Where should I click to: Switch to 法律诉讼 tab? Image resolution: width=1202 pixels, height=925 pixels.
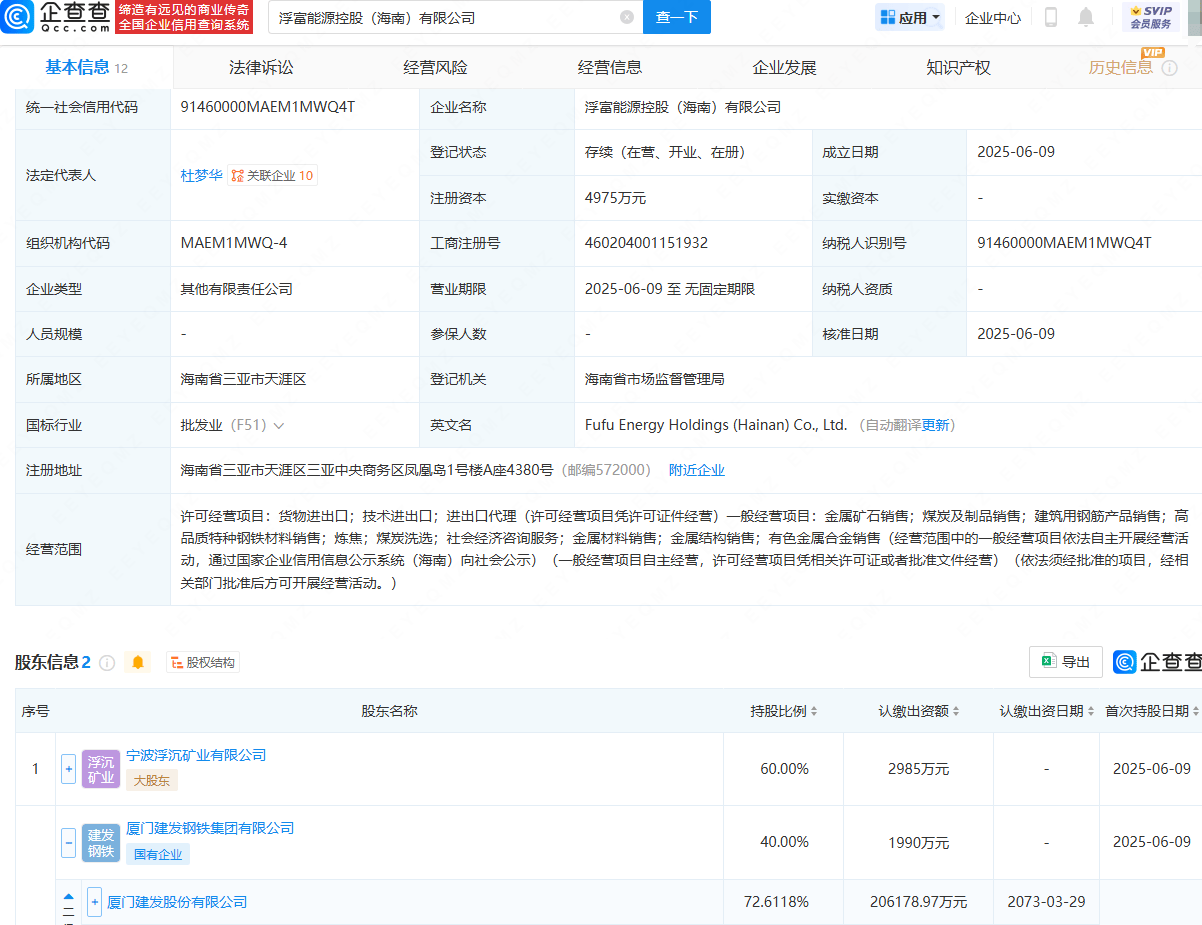click(261, 68)
